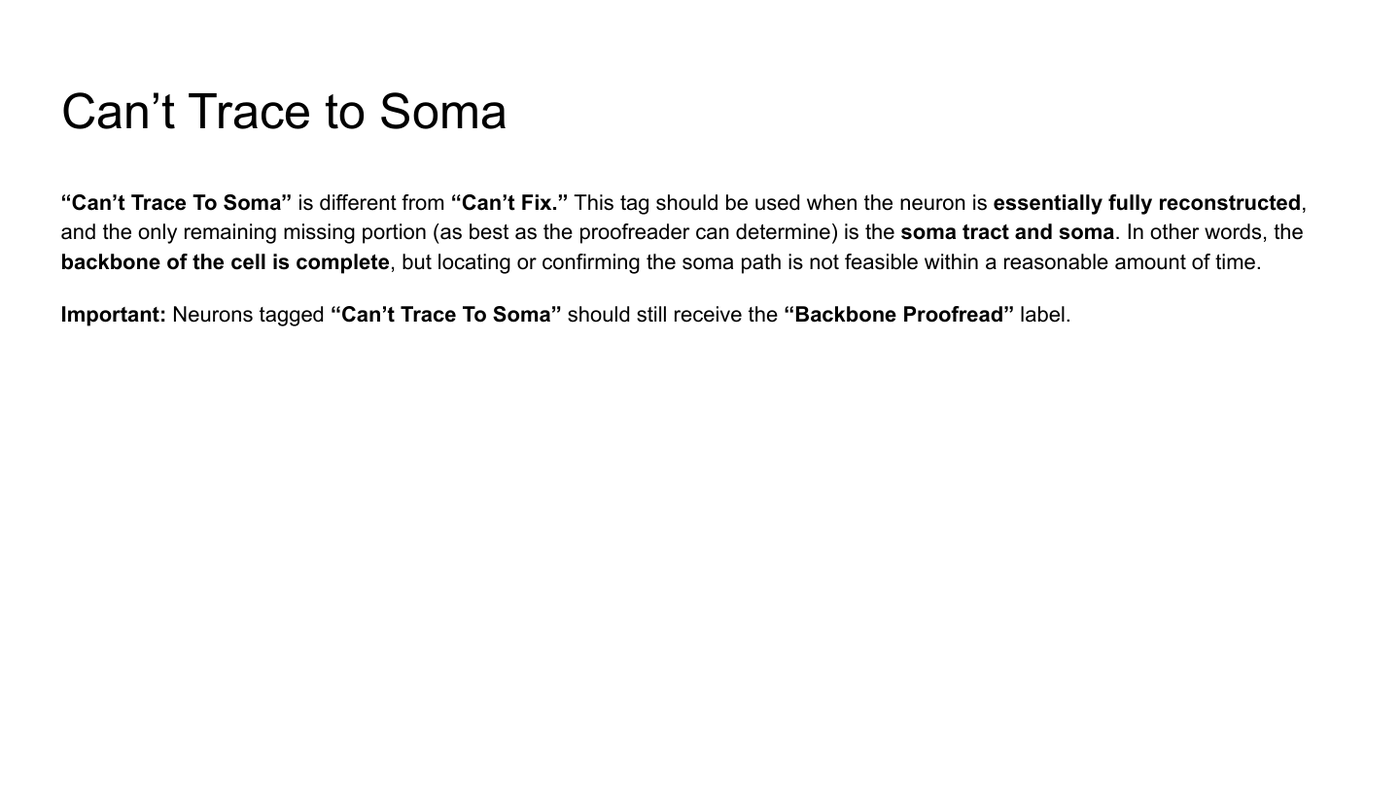Click the slide title 'Can't Trace to Soma'

point(284,111)
